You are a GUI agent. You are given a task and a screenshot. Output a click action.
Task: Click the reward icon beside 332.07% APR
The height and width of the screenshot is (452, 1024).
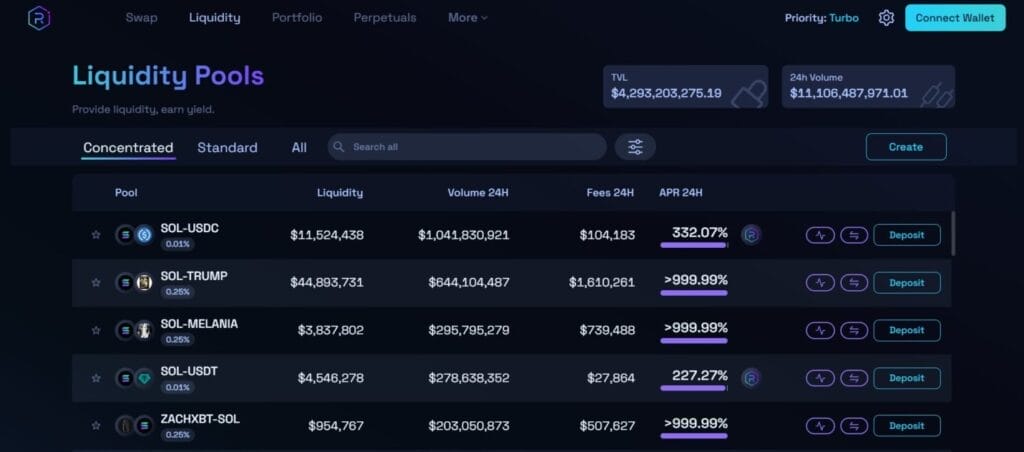751,234
